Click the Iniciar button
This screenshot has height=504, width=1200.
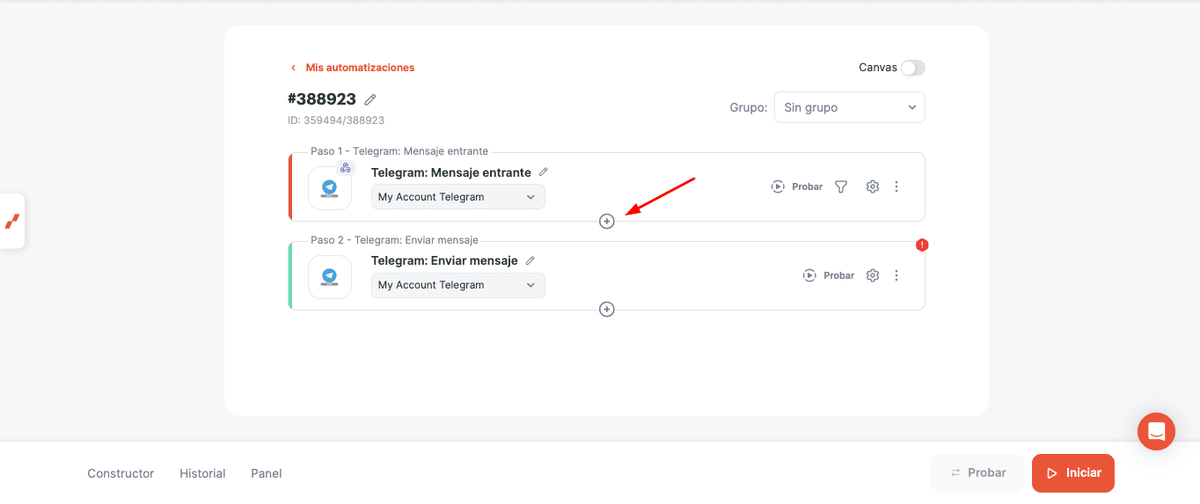(x=1073, y=473)
